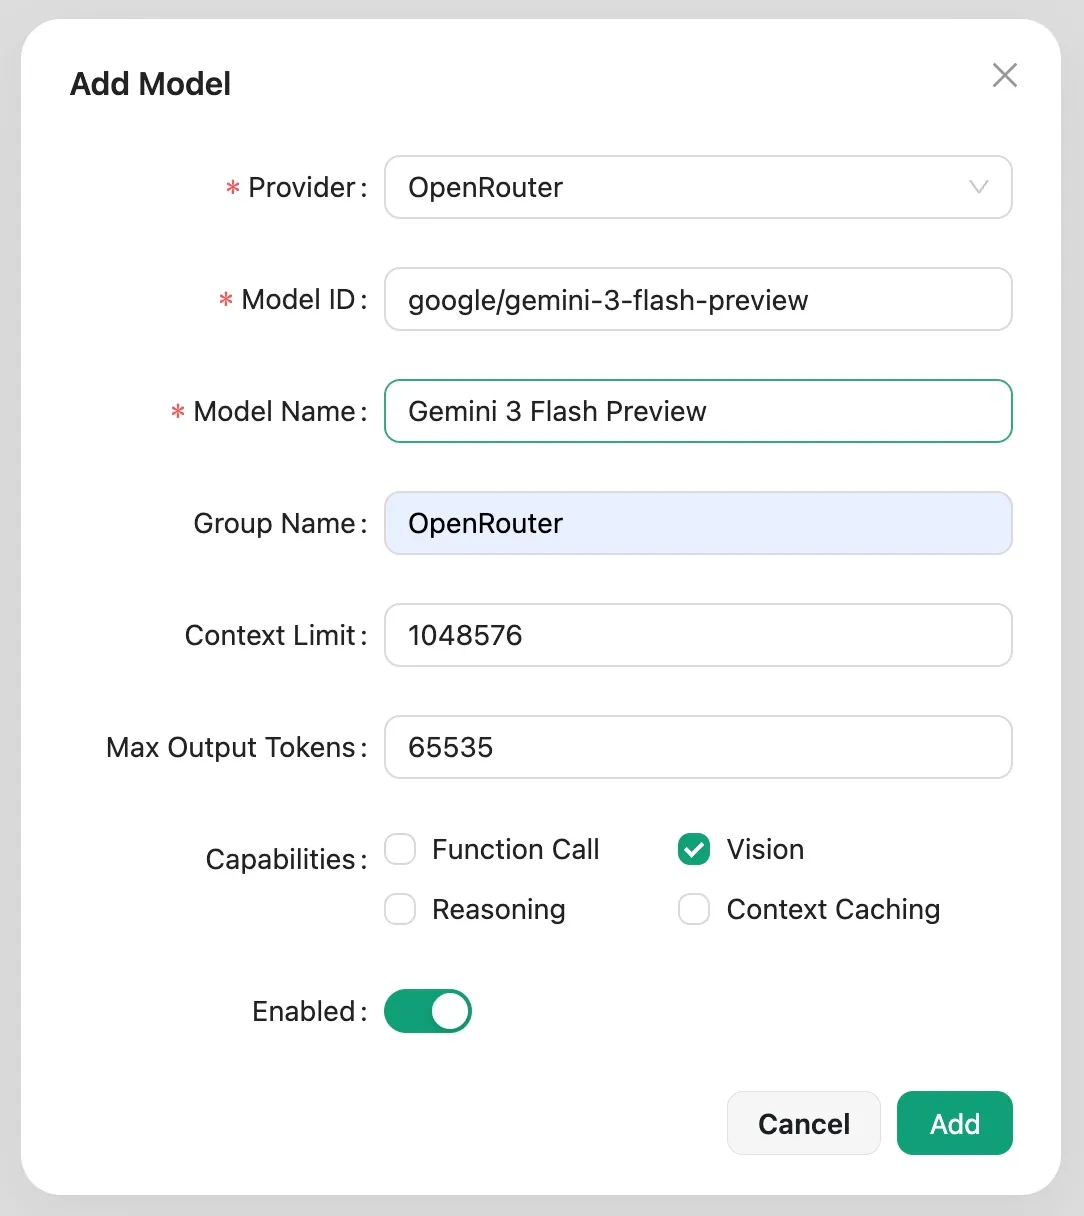Click the Enabled toggle knob
This screenshot has width=1084, height=1216.
450,1011
